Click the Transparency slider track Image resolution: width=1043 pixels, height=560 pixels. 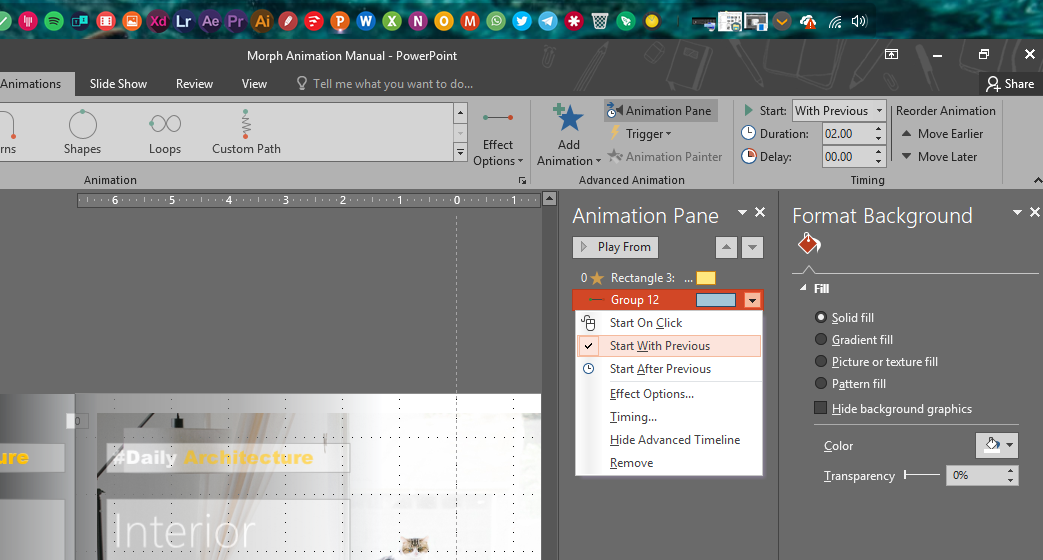tap(922, 476)
